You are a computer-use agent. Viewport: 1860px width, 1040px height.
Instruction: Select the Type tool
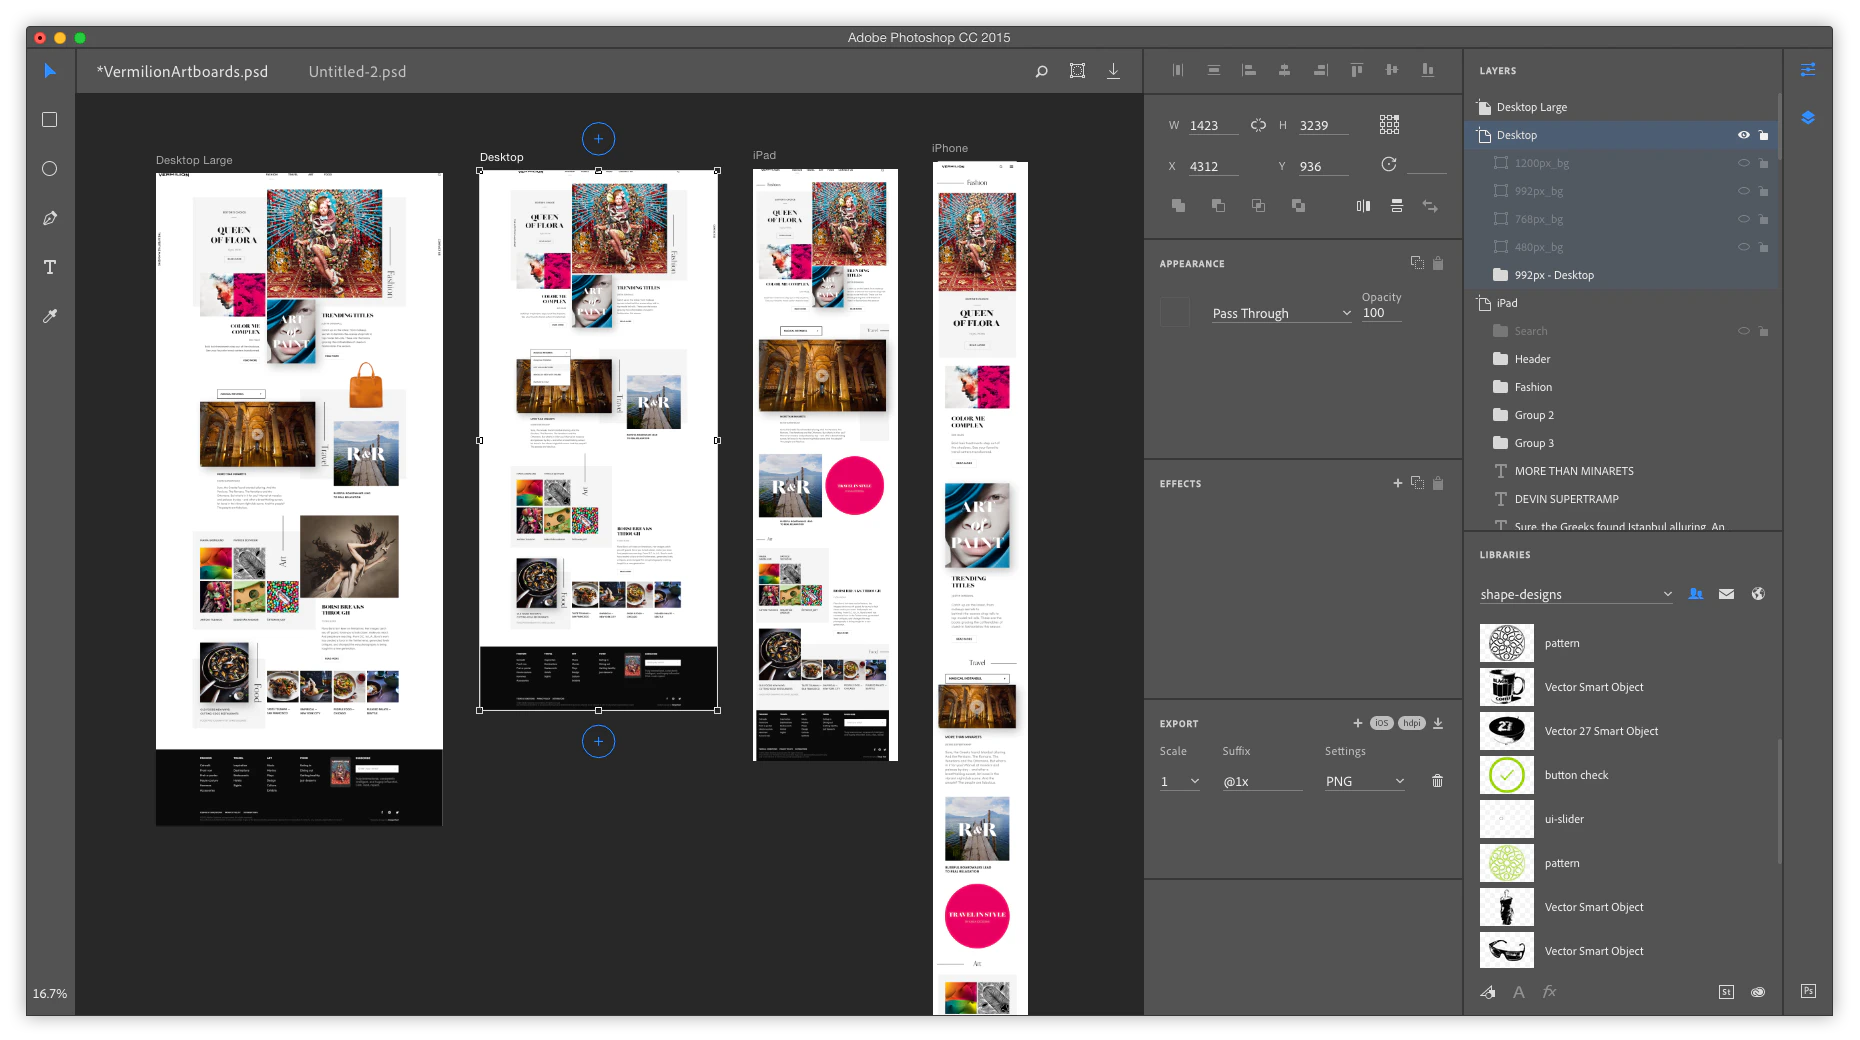coord(48,267)
